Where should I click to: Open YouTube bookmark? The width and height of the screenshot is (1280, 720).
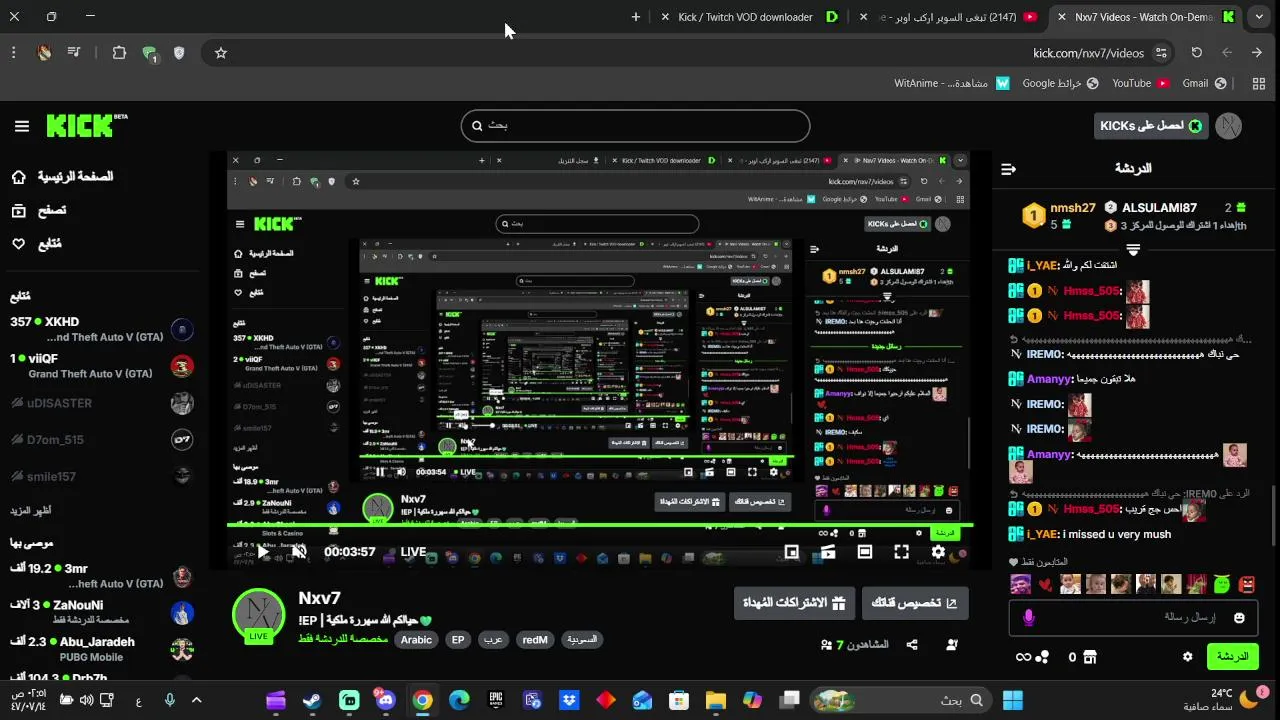[1140, 84]
